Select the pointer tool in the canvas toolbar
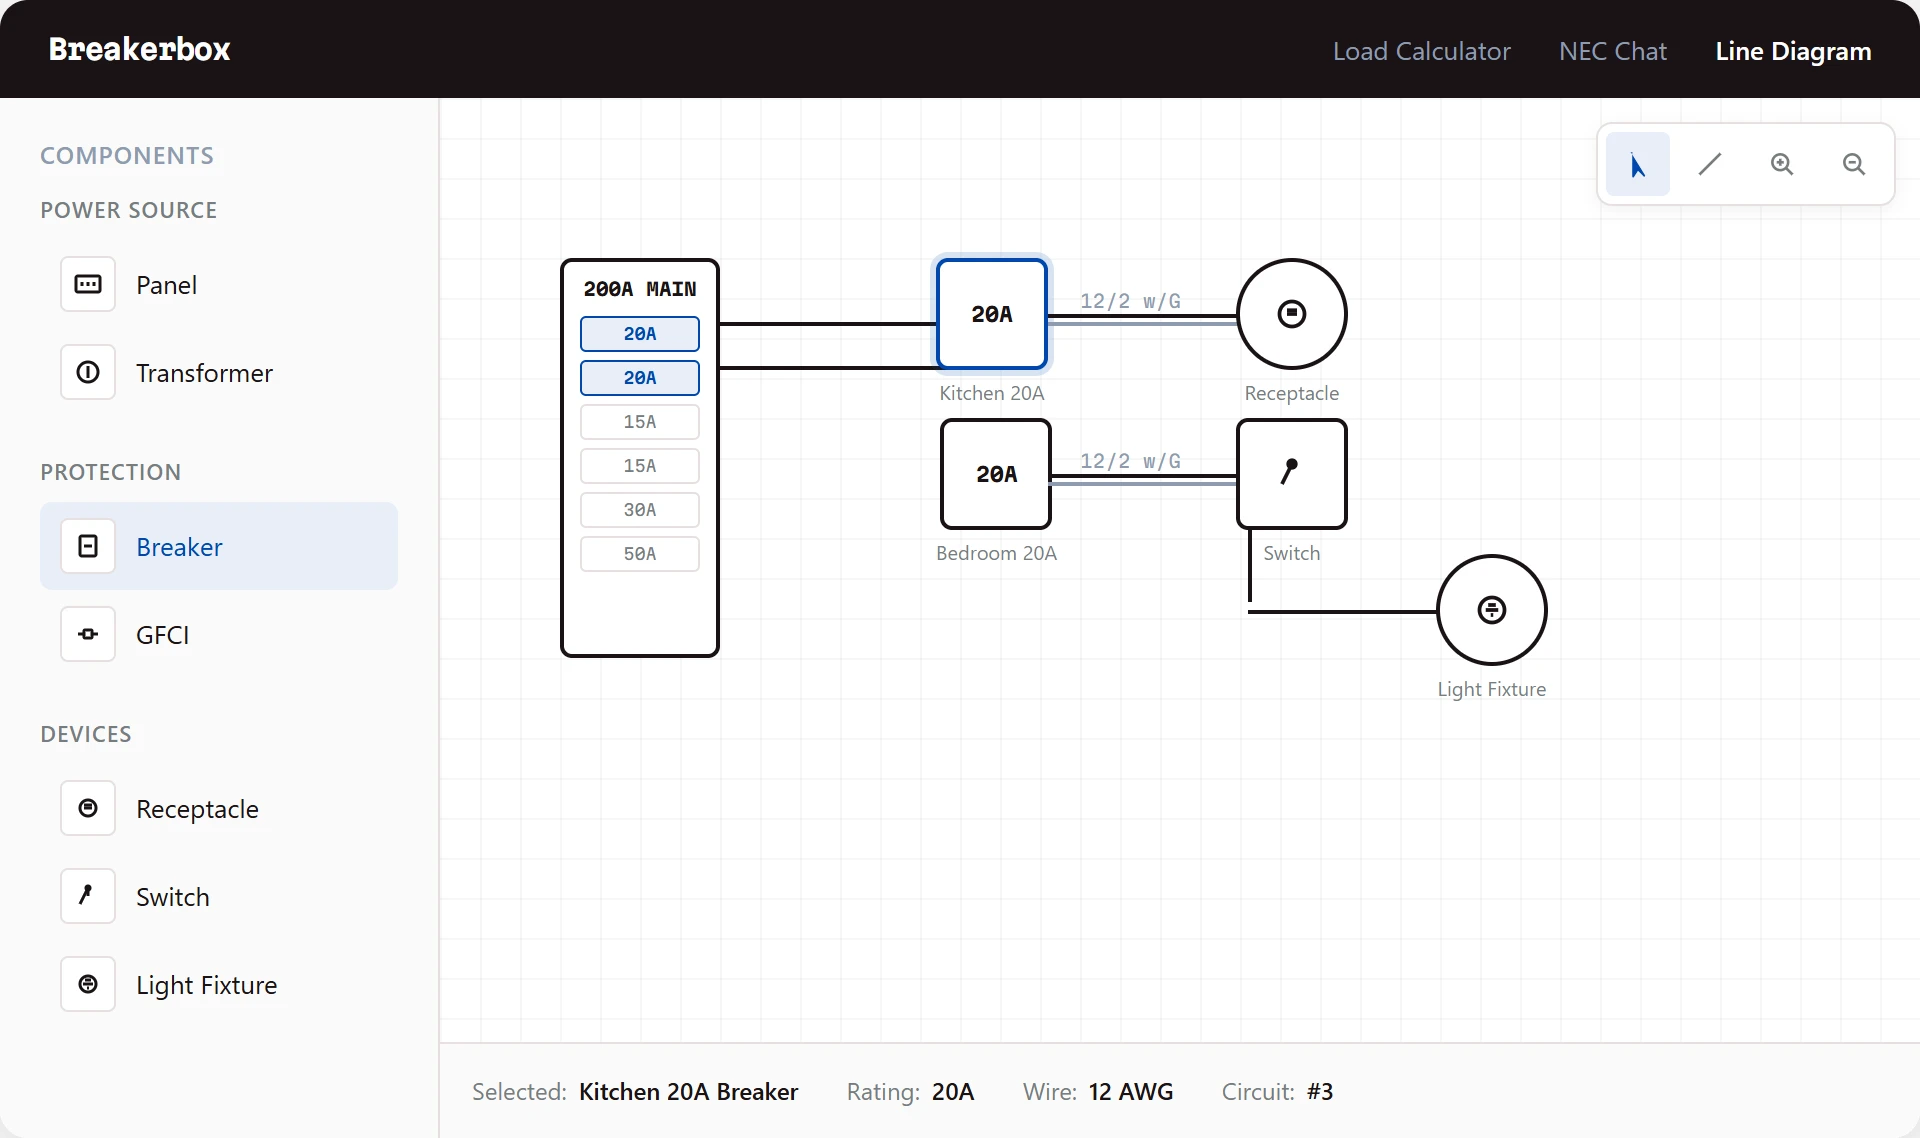This screenshot has height=1138, width=1920. click(1637, 164)
